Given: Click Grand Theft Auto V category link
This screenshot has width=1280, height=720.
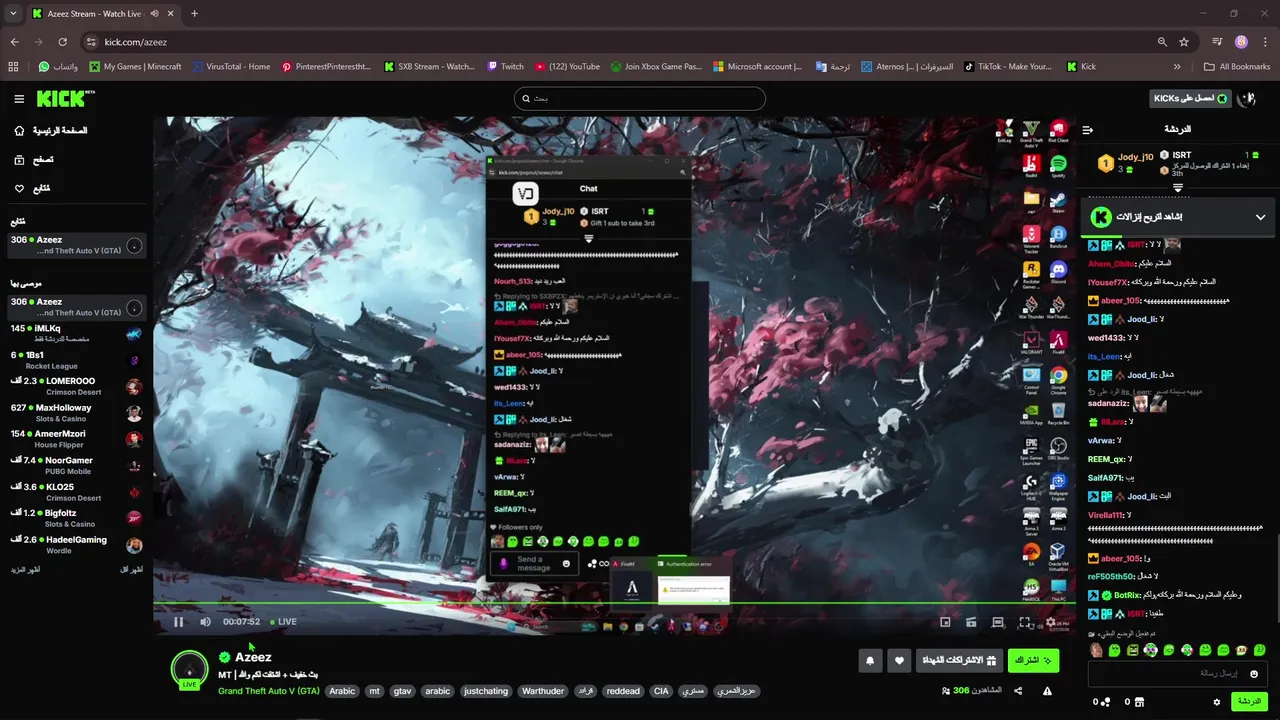Looking at the screenshot, I should (x=268, y=691).
